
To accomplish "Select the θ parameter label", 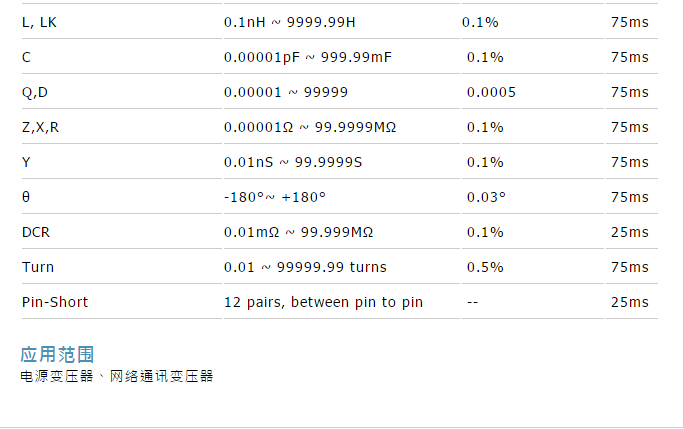I will pyautogui.click(x=26, y=197).
